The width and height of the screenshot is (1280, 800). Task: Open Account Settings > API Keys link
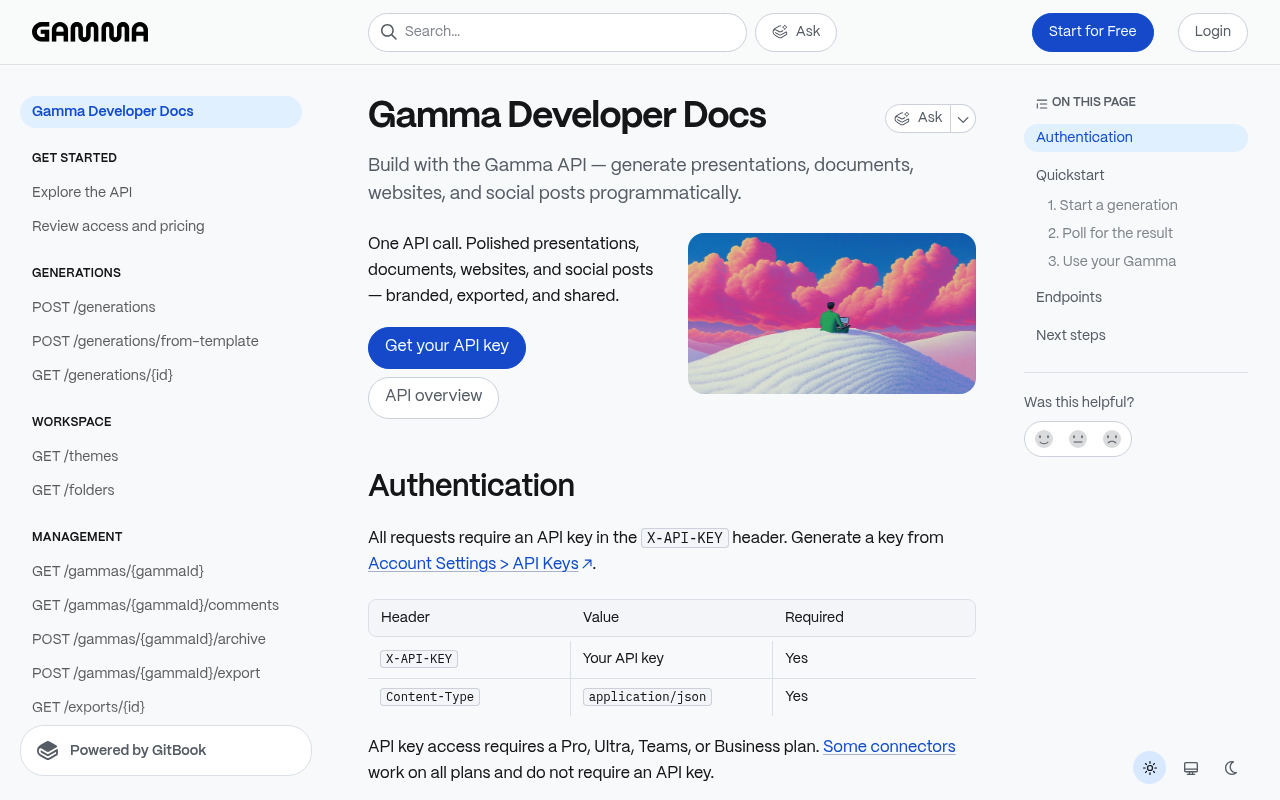[481, 564]
